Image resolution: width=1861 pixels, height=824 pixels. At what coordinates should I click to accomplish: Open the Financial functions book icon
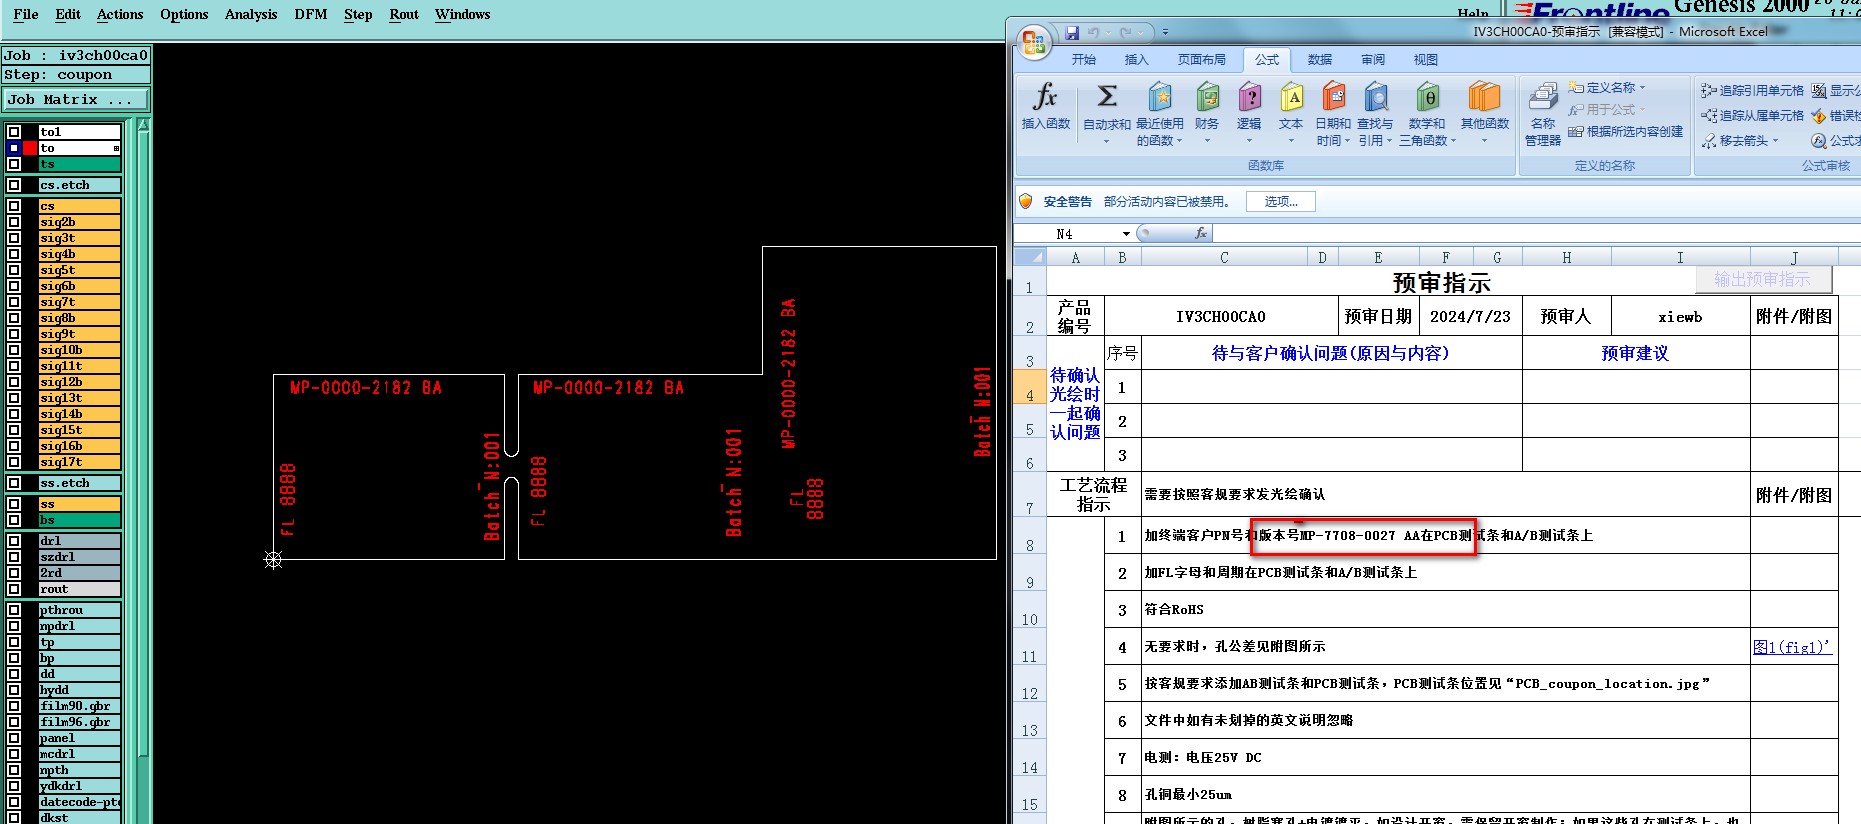1208,97
